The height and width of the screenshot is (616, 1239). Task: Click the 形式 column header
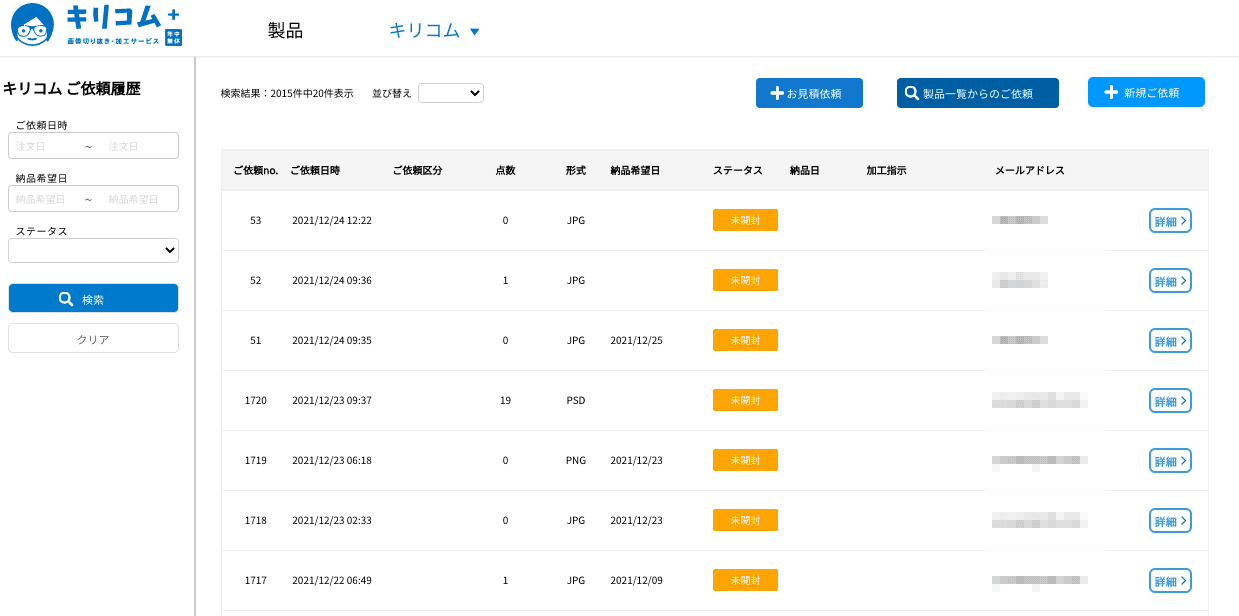coord(575,170)
